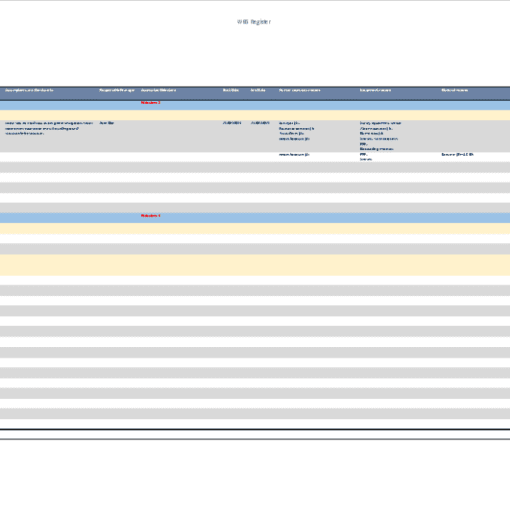Select the End Date column header

pyautogui.click(x=258, y=90)
